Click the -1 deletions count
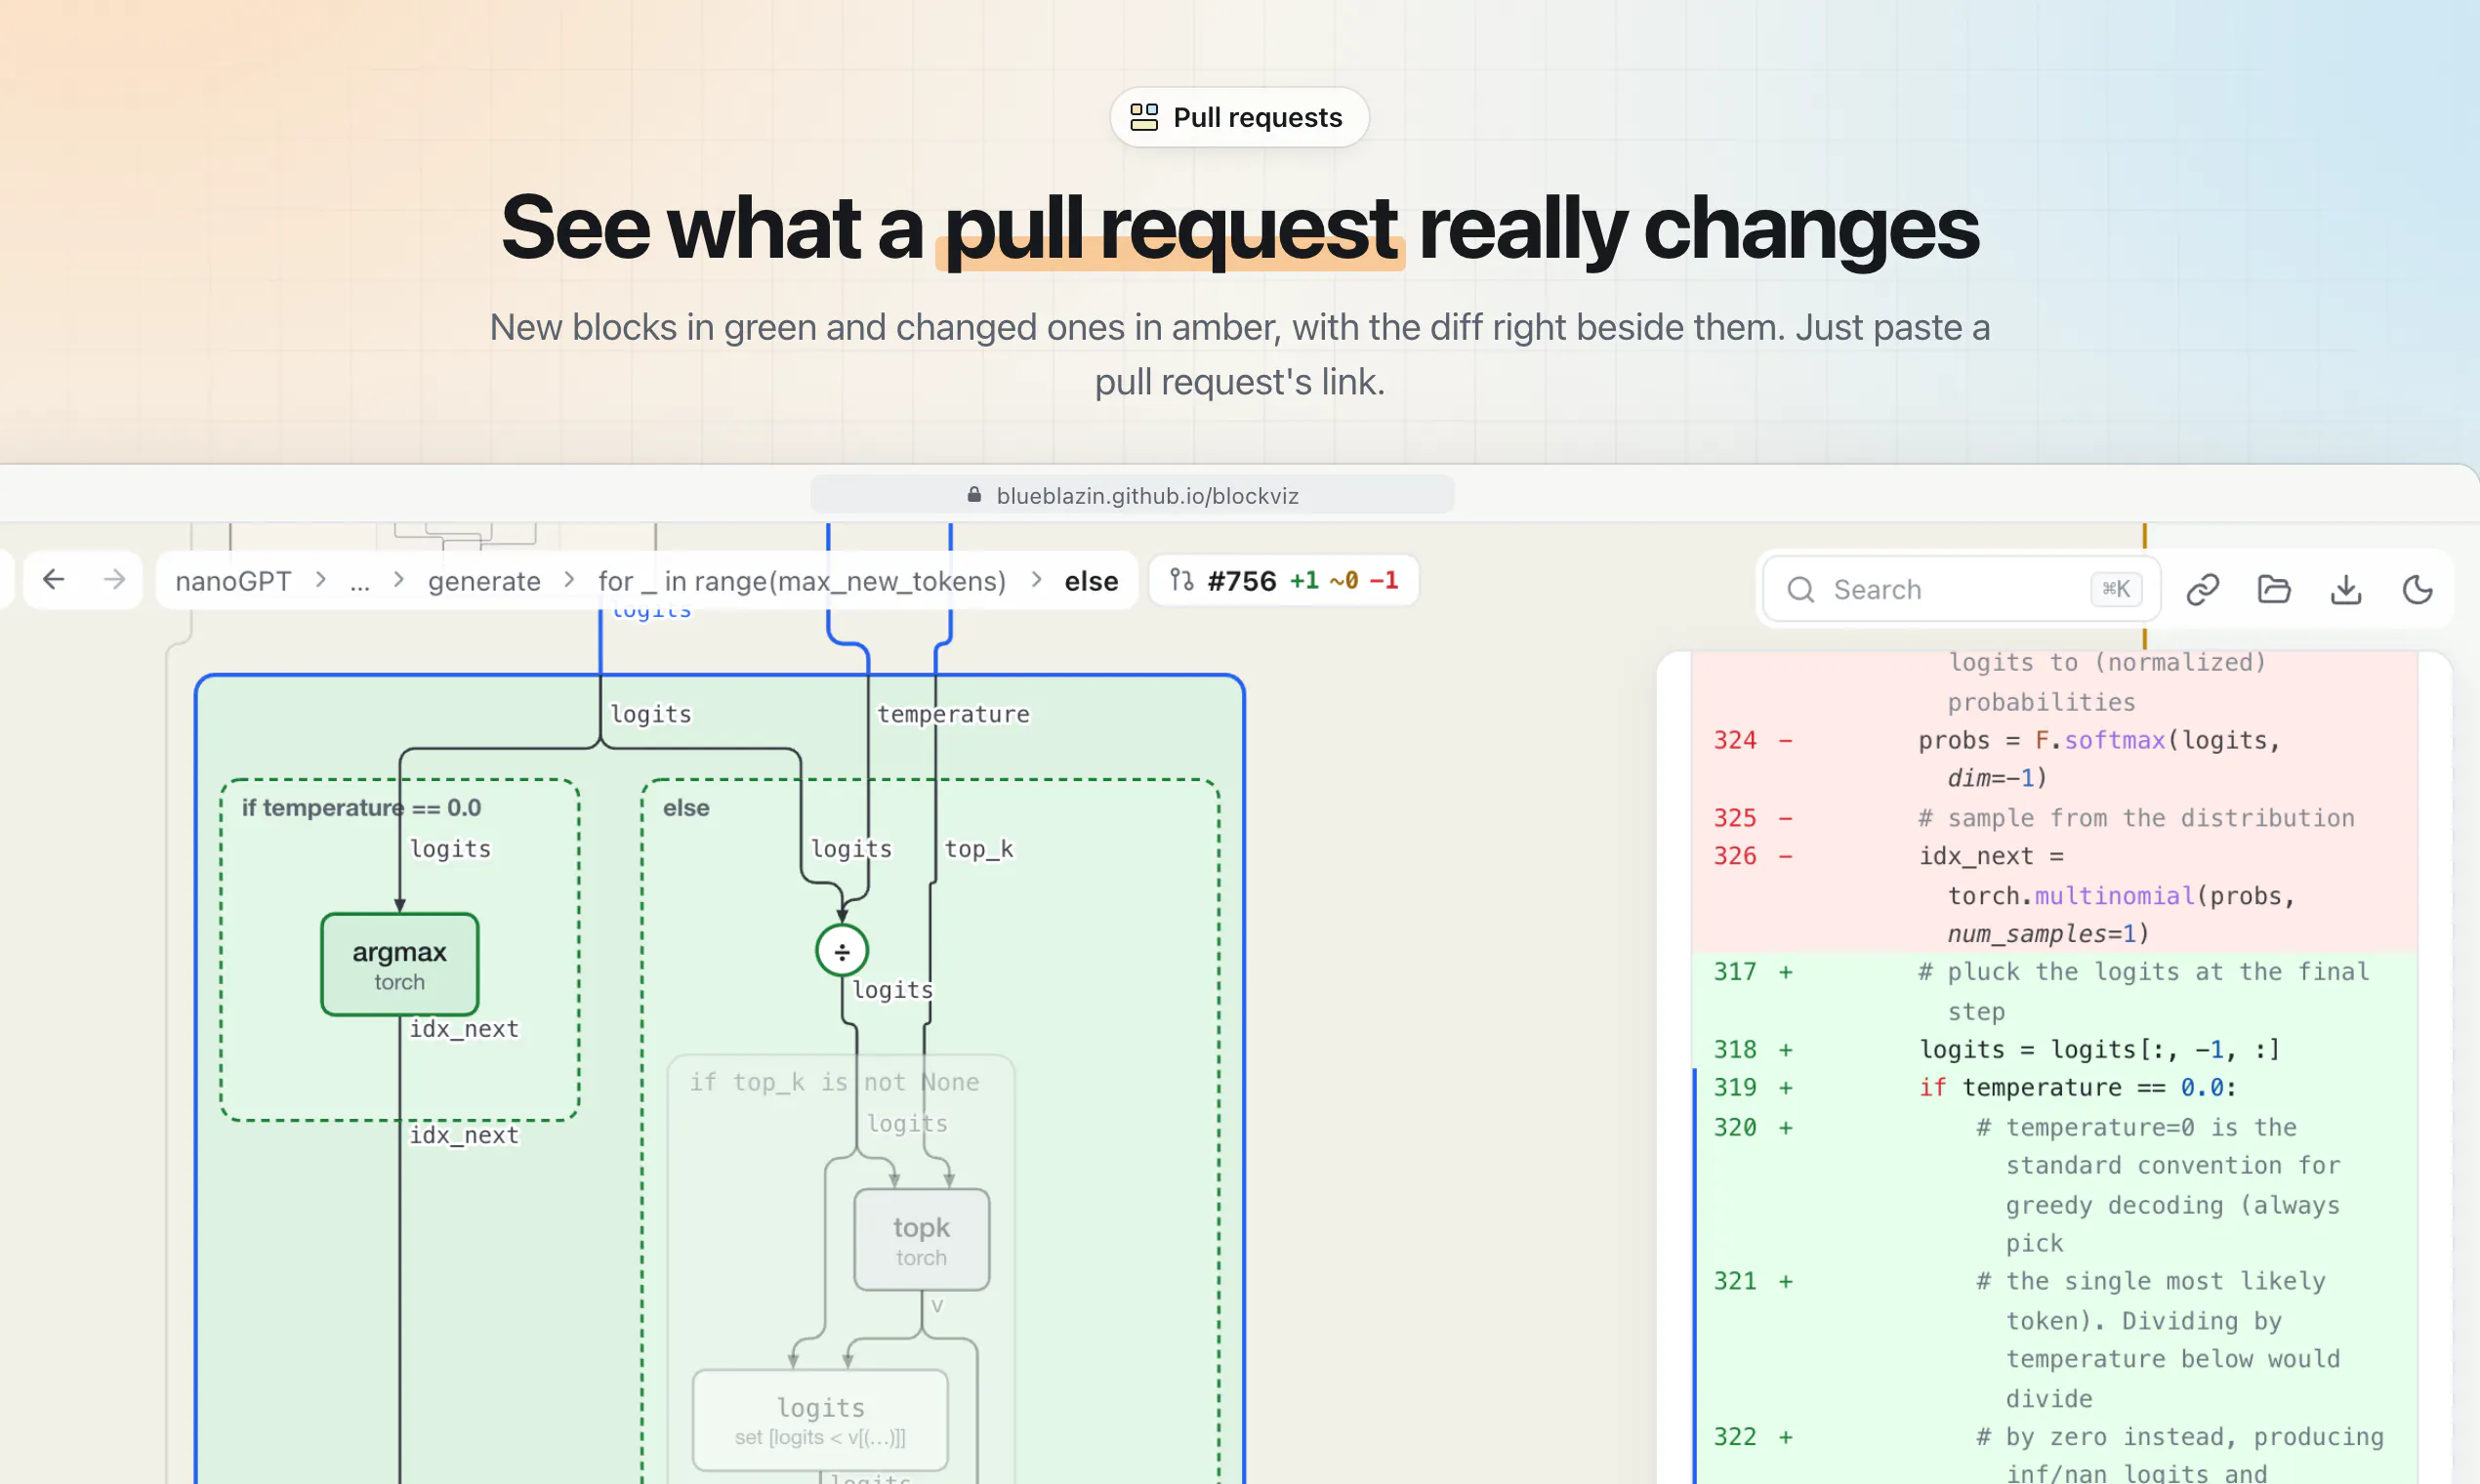 pos(1384,580)
